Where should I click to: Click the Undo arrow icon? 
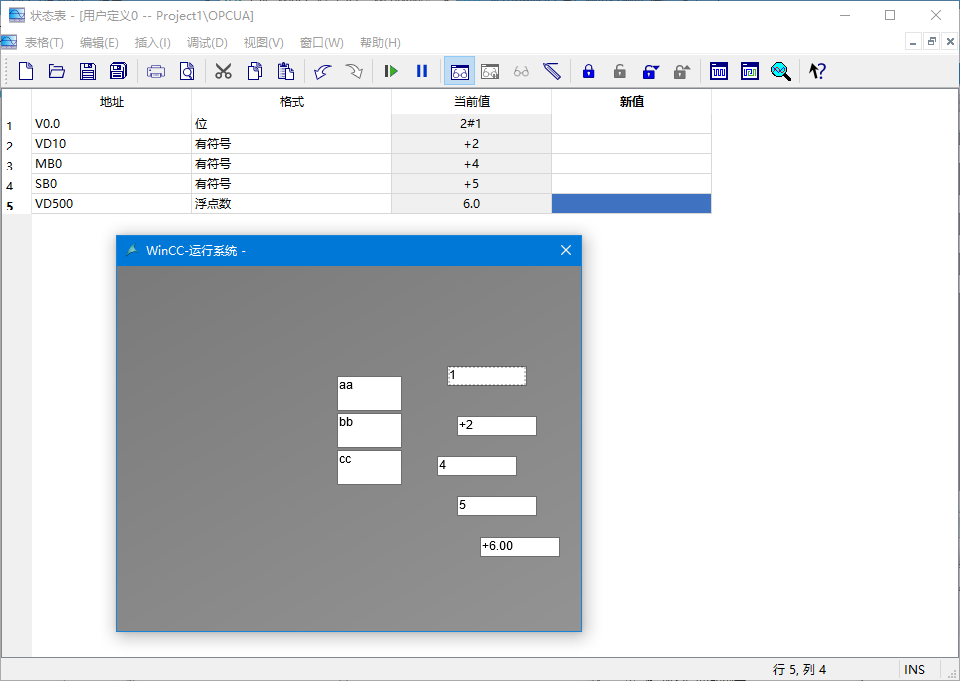tap(323, 71)
